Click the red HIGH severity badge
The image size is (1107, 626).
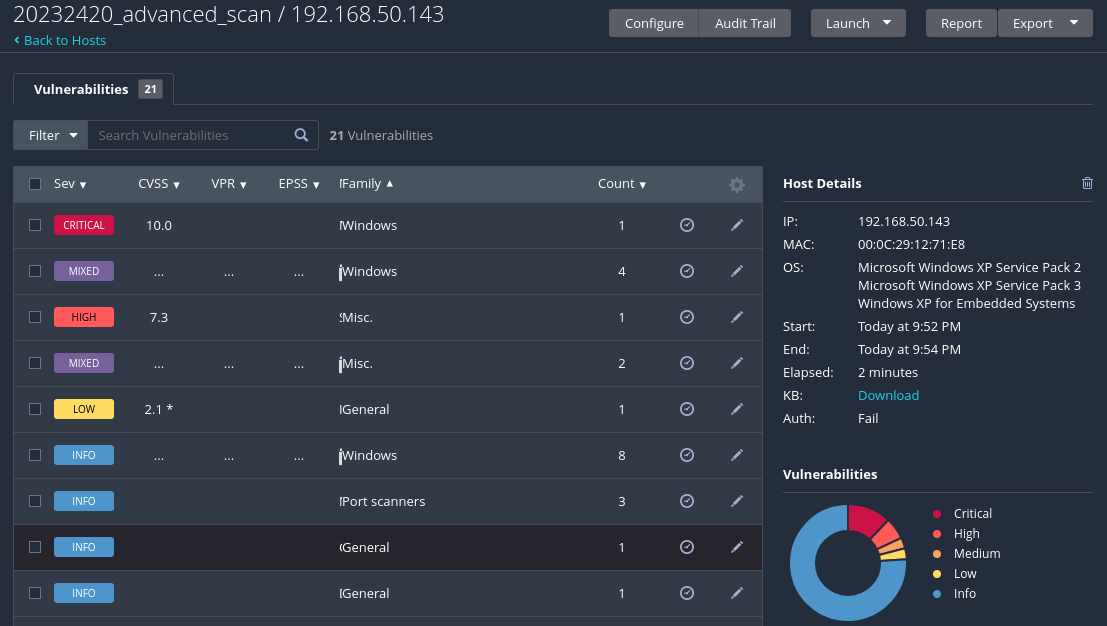pyautogui.click(x=84, y=317)
